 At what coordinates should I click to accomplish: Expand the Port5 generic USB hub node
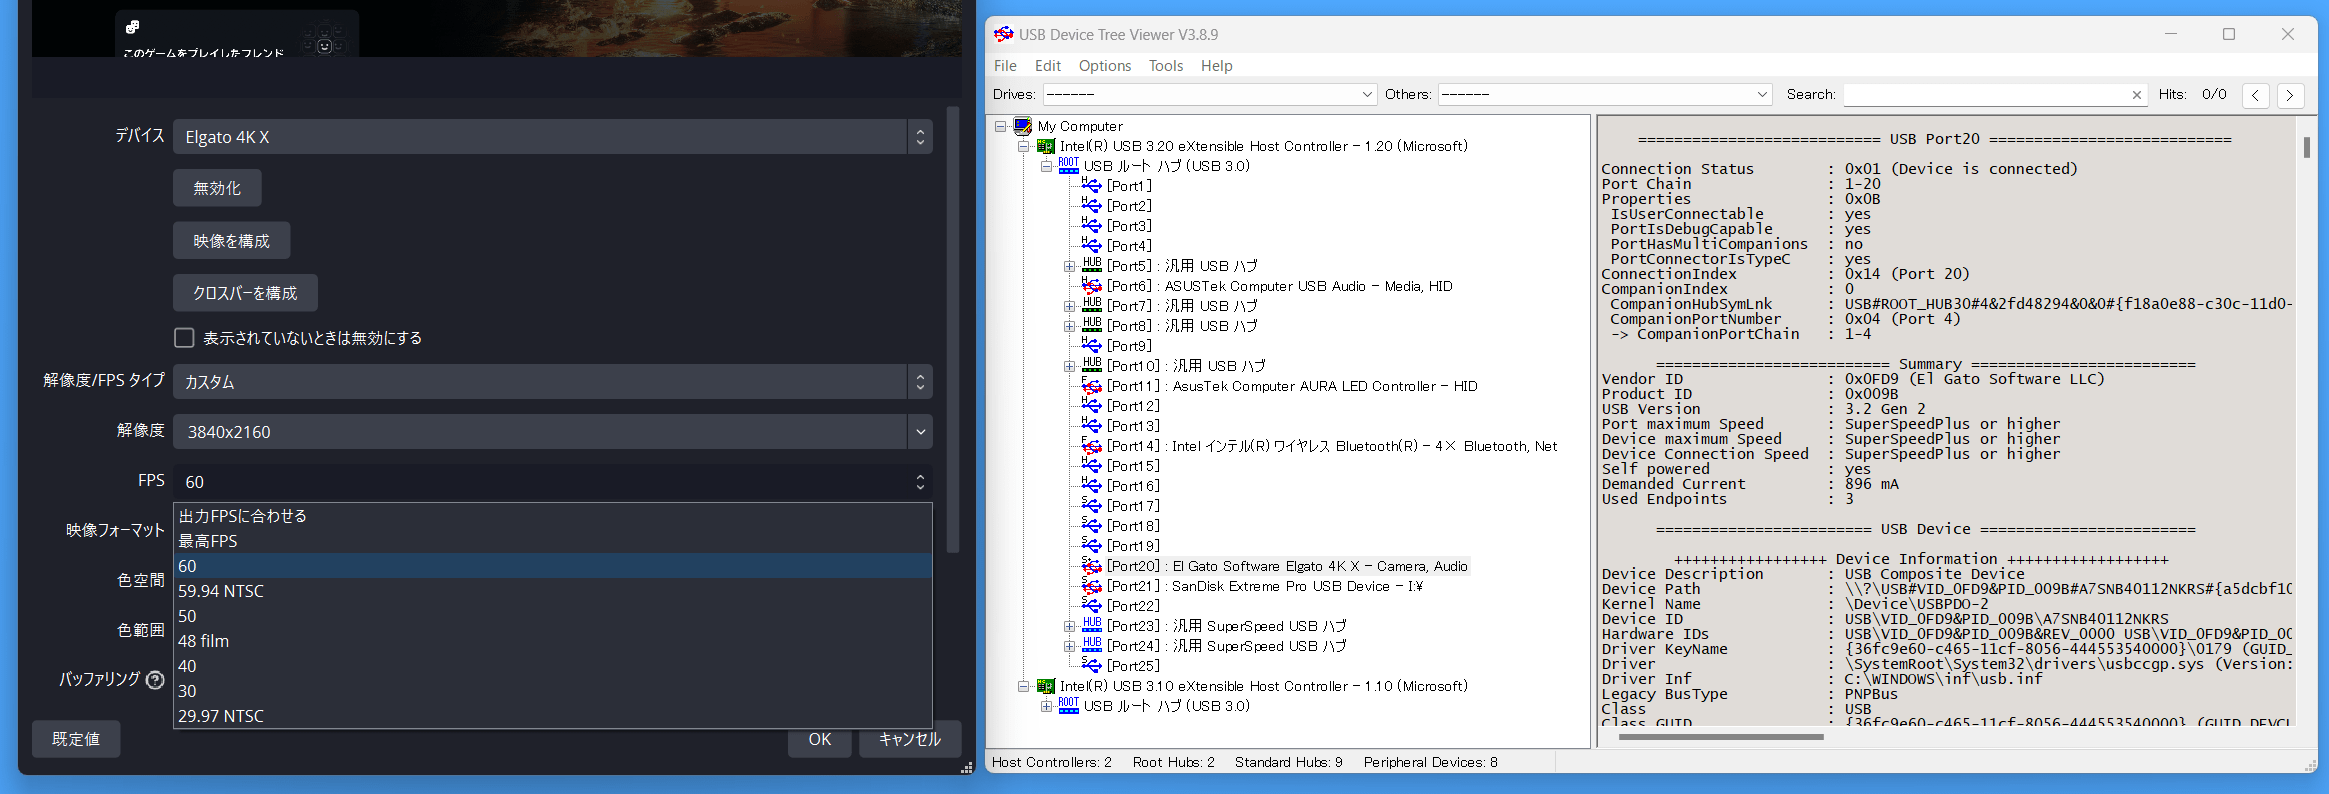click(1070, 266)
